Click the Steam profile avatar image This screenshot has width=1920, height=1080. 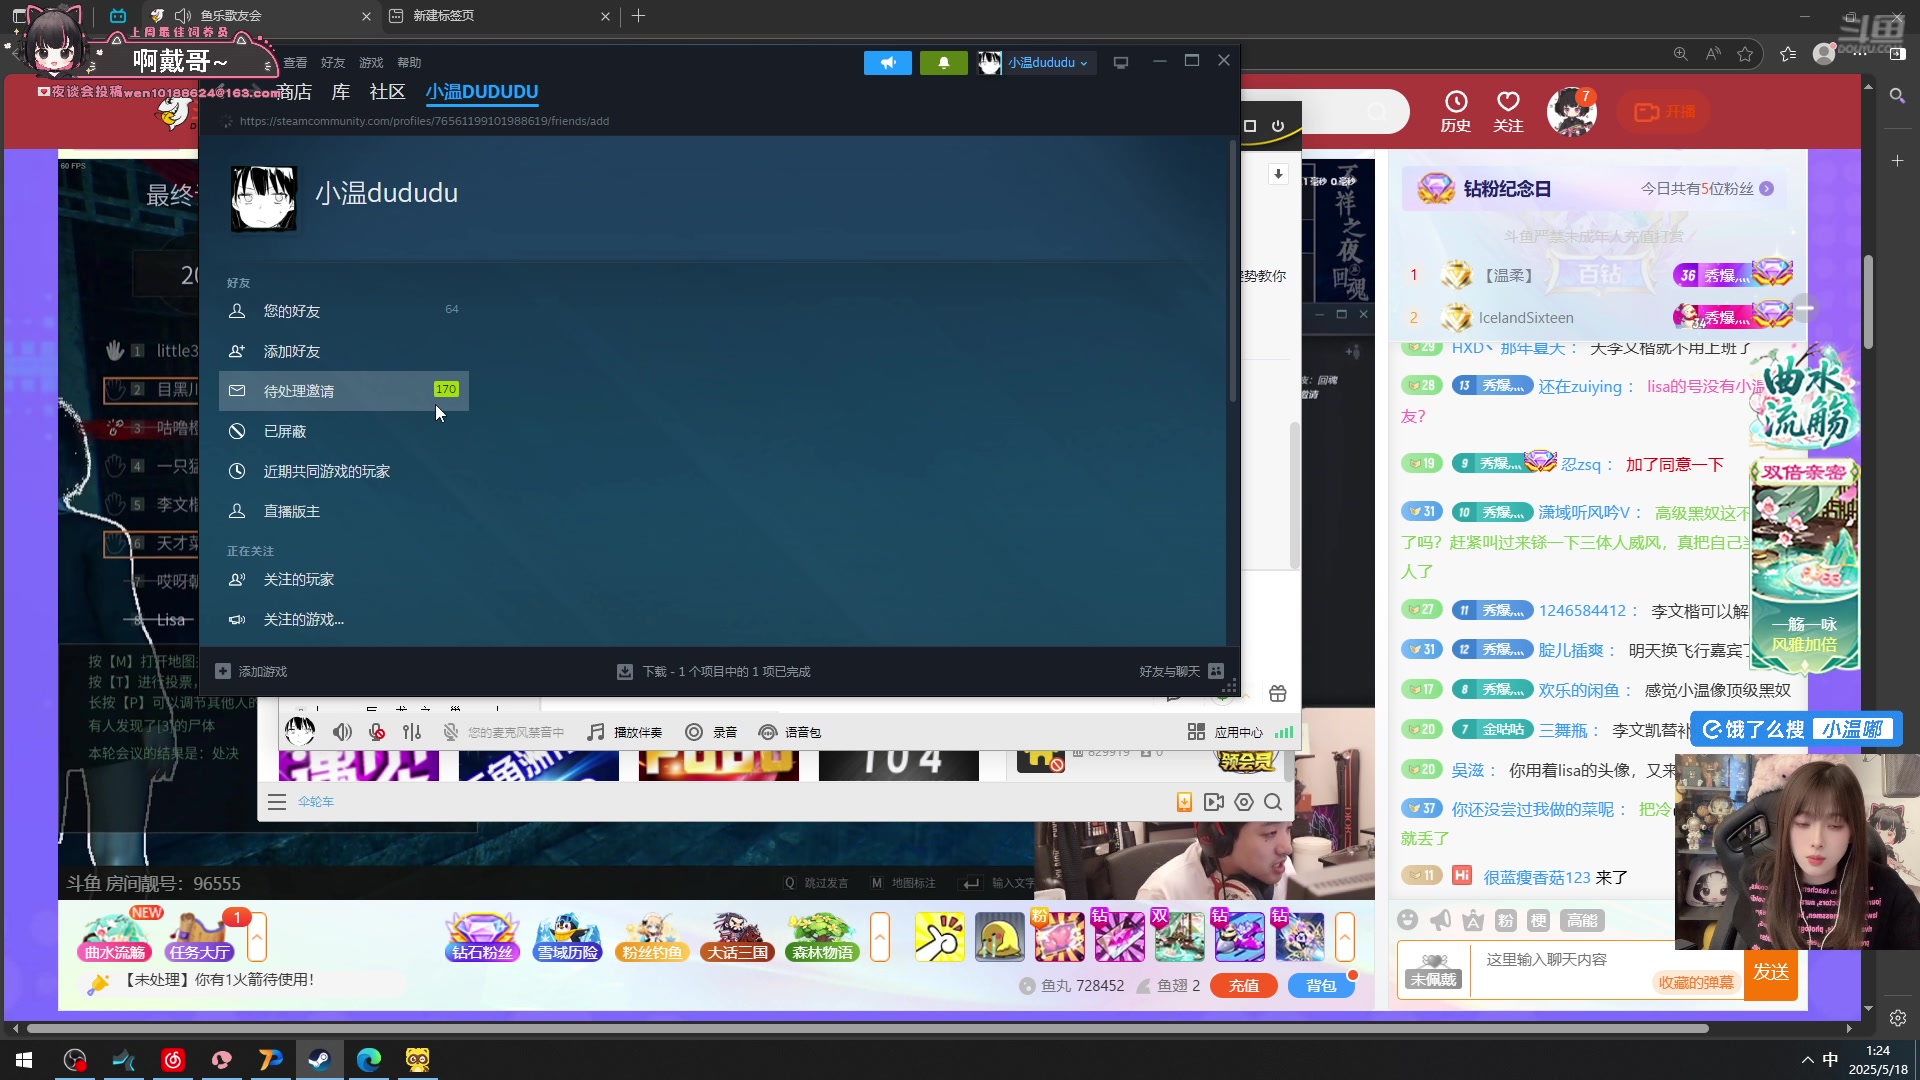click(264, 199)
